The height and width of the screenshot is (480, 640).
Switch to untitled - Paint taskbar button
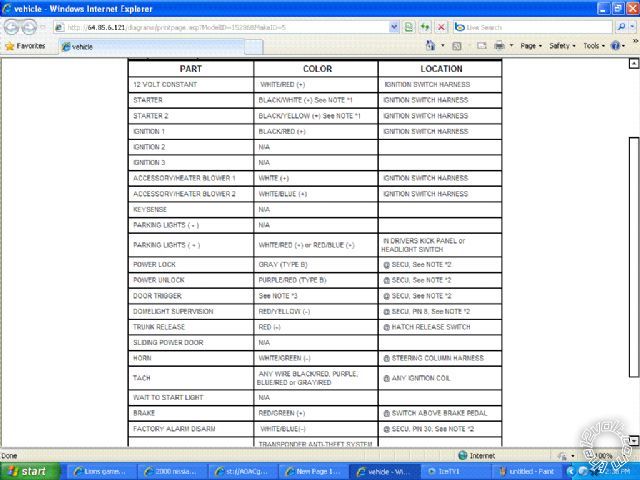click(531, 471)
